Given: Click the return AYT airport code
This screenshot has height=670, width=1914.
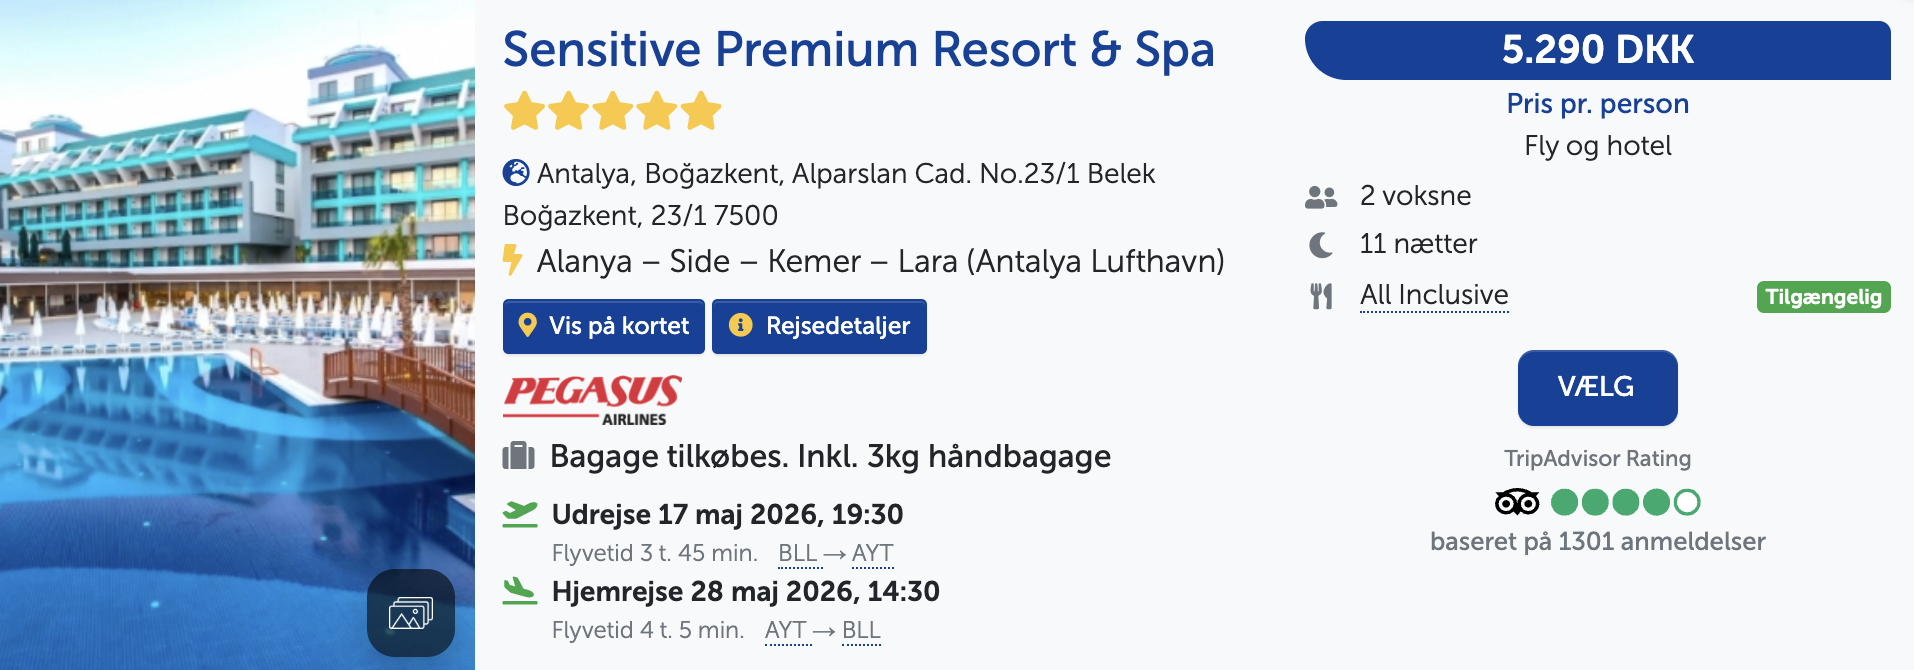Looking at the screenshot, I should pyautogui.click(x=785, y=630).
